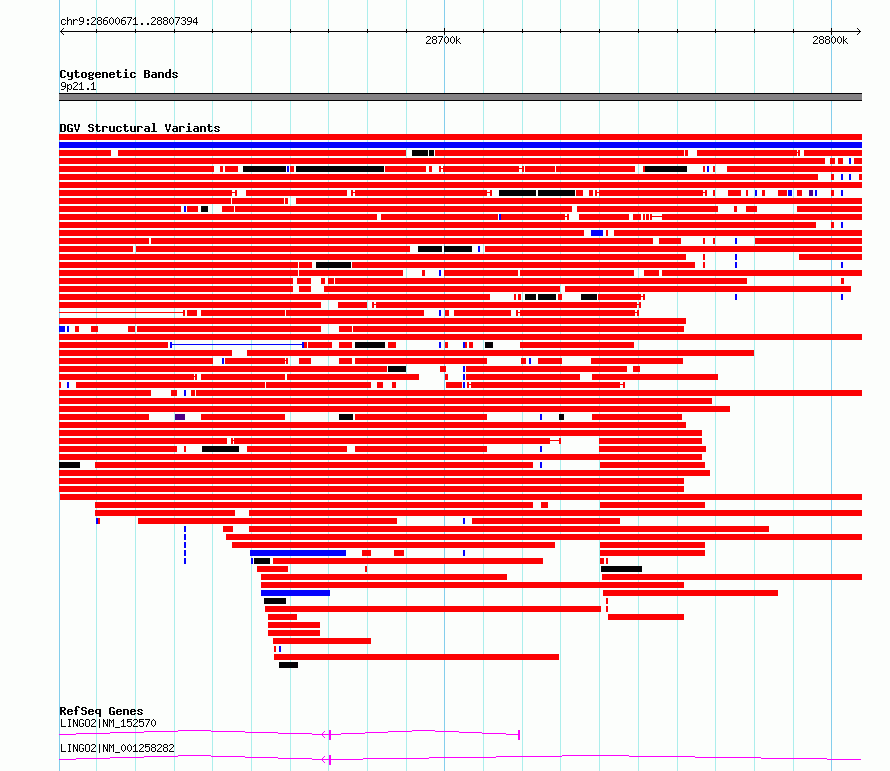Screen dimensions: 890x771
Task: Click the arrow exon marker of NM_001258282 gene
Action: tap(327, 760)
